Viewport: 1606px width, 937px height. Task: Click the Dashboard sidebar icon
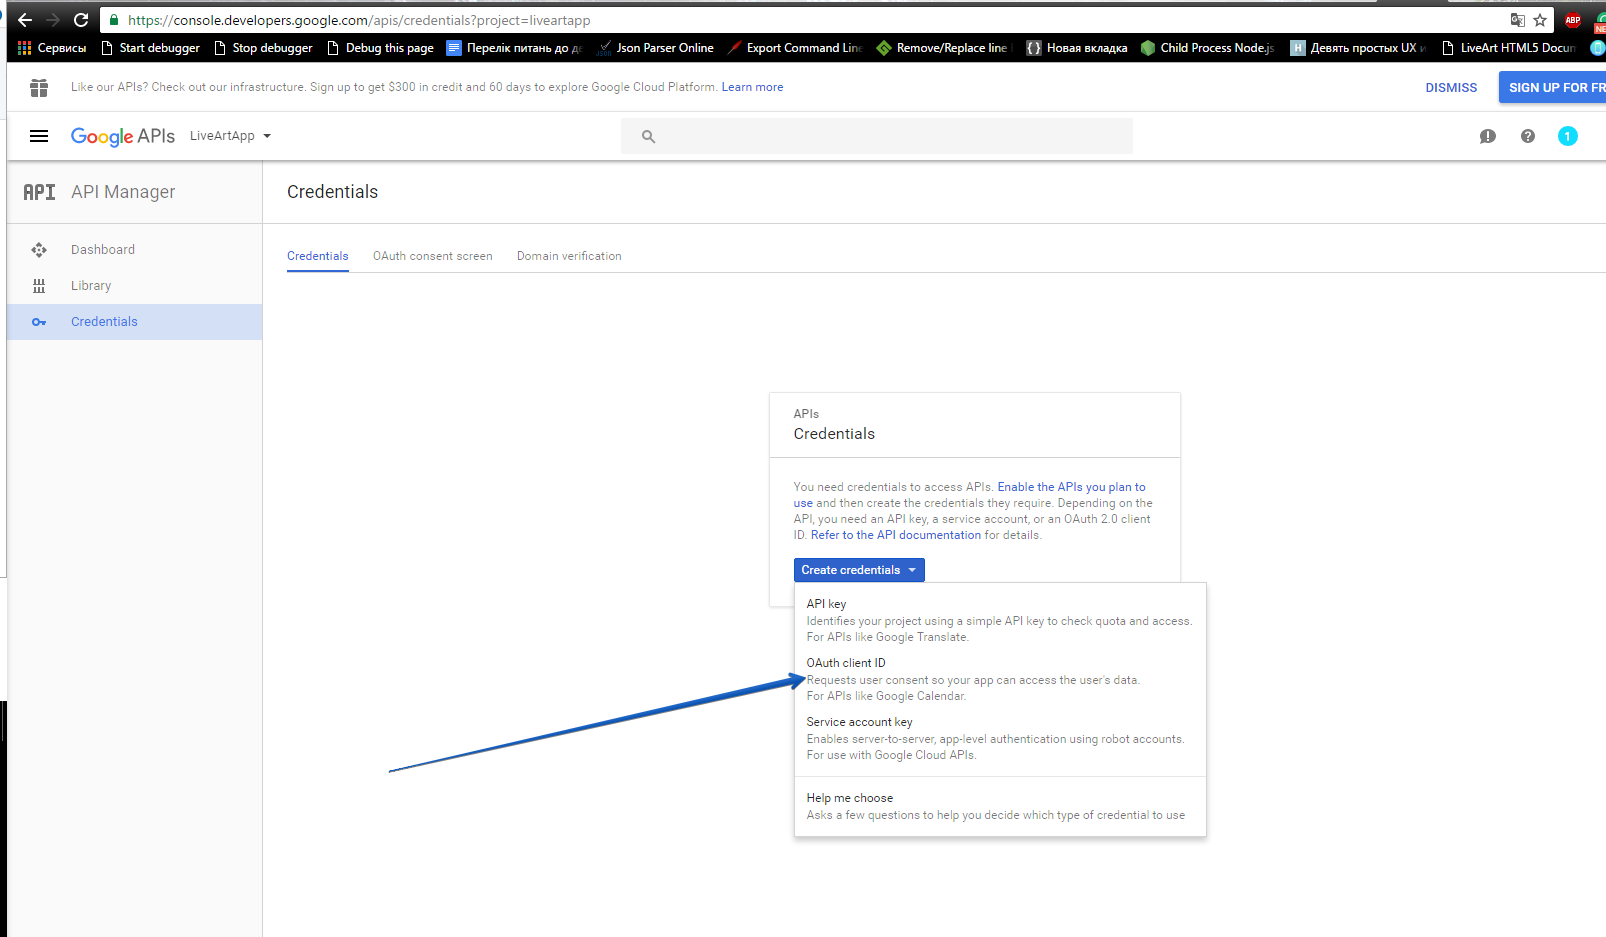[x=39, y=250]
